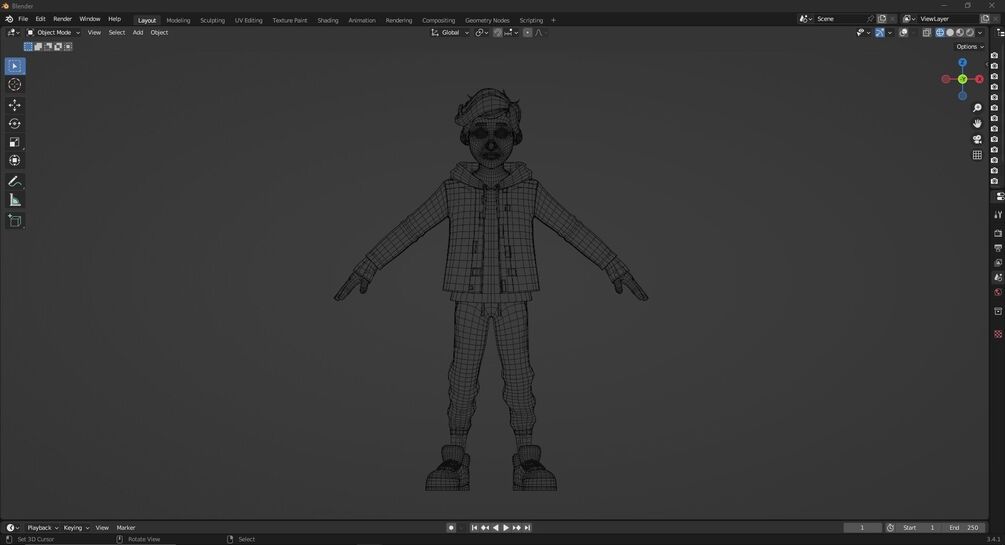Switch to the Geometry Nodes workspace tab
The width and height of the screenshot is (1005, 545).
(487, 21)
